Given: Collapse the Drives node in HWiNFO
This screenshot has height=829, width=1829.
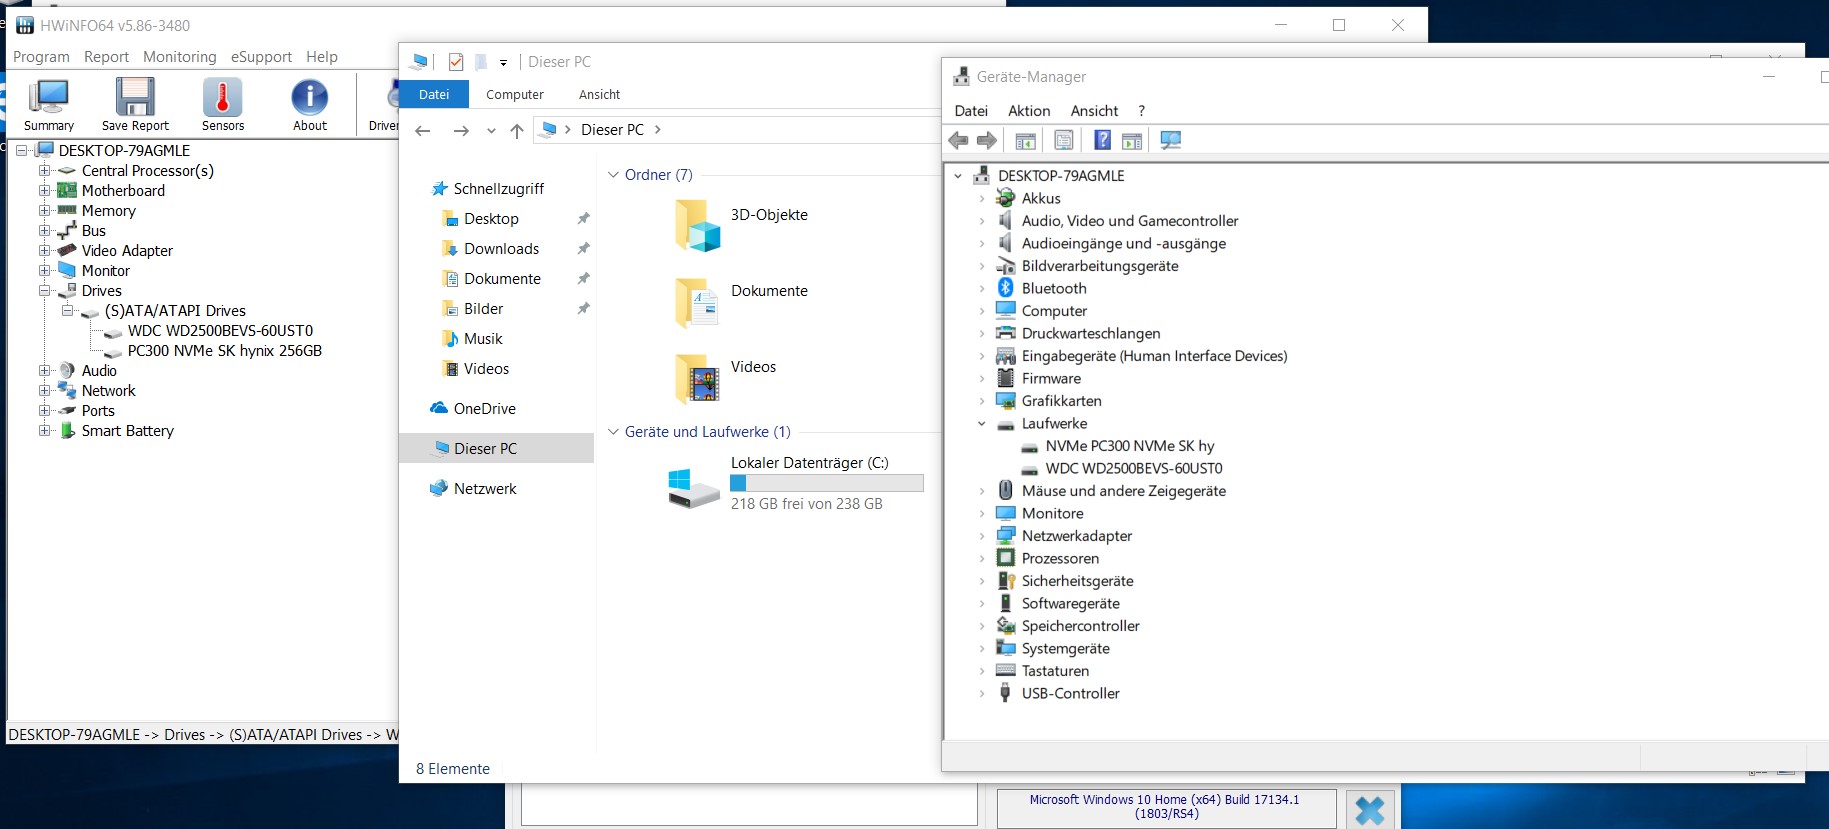Looking at the screenshot, I should click(45, 290).
